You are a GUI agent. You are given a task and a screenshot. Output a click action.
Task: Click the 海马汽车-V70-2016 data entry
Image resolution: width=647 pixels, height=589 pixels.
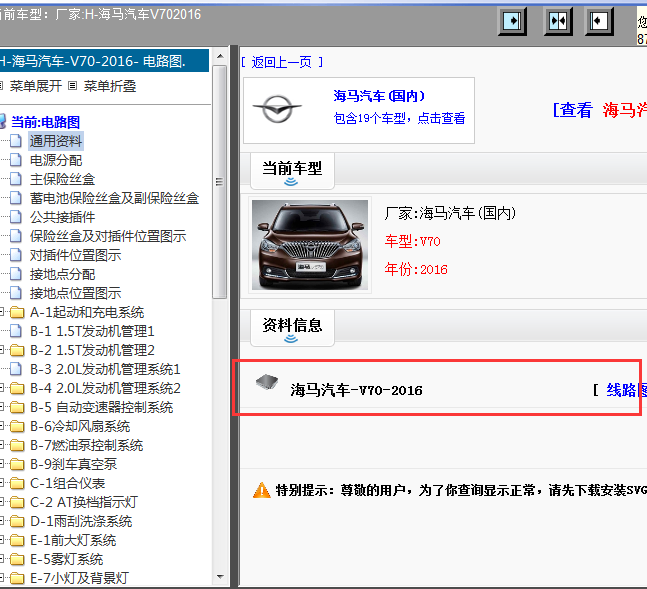pyautogui.click(x=357, y=390)
